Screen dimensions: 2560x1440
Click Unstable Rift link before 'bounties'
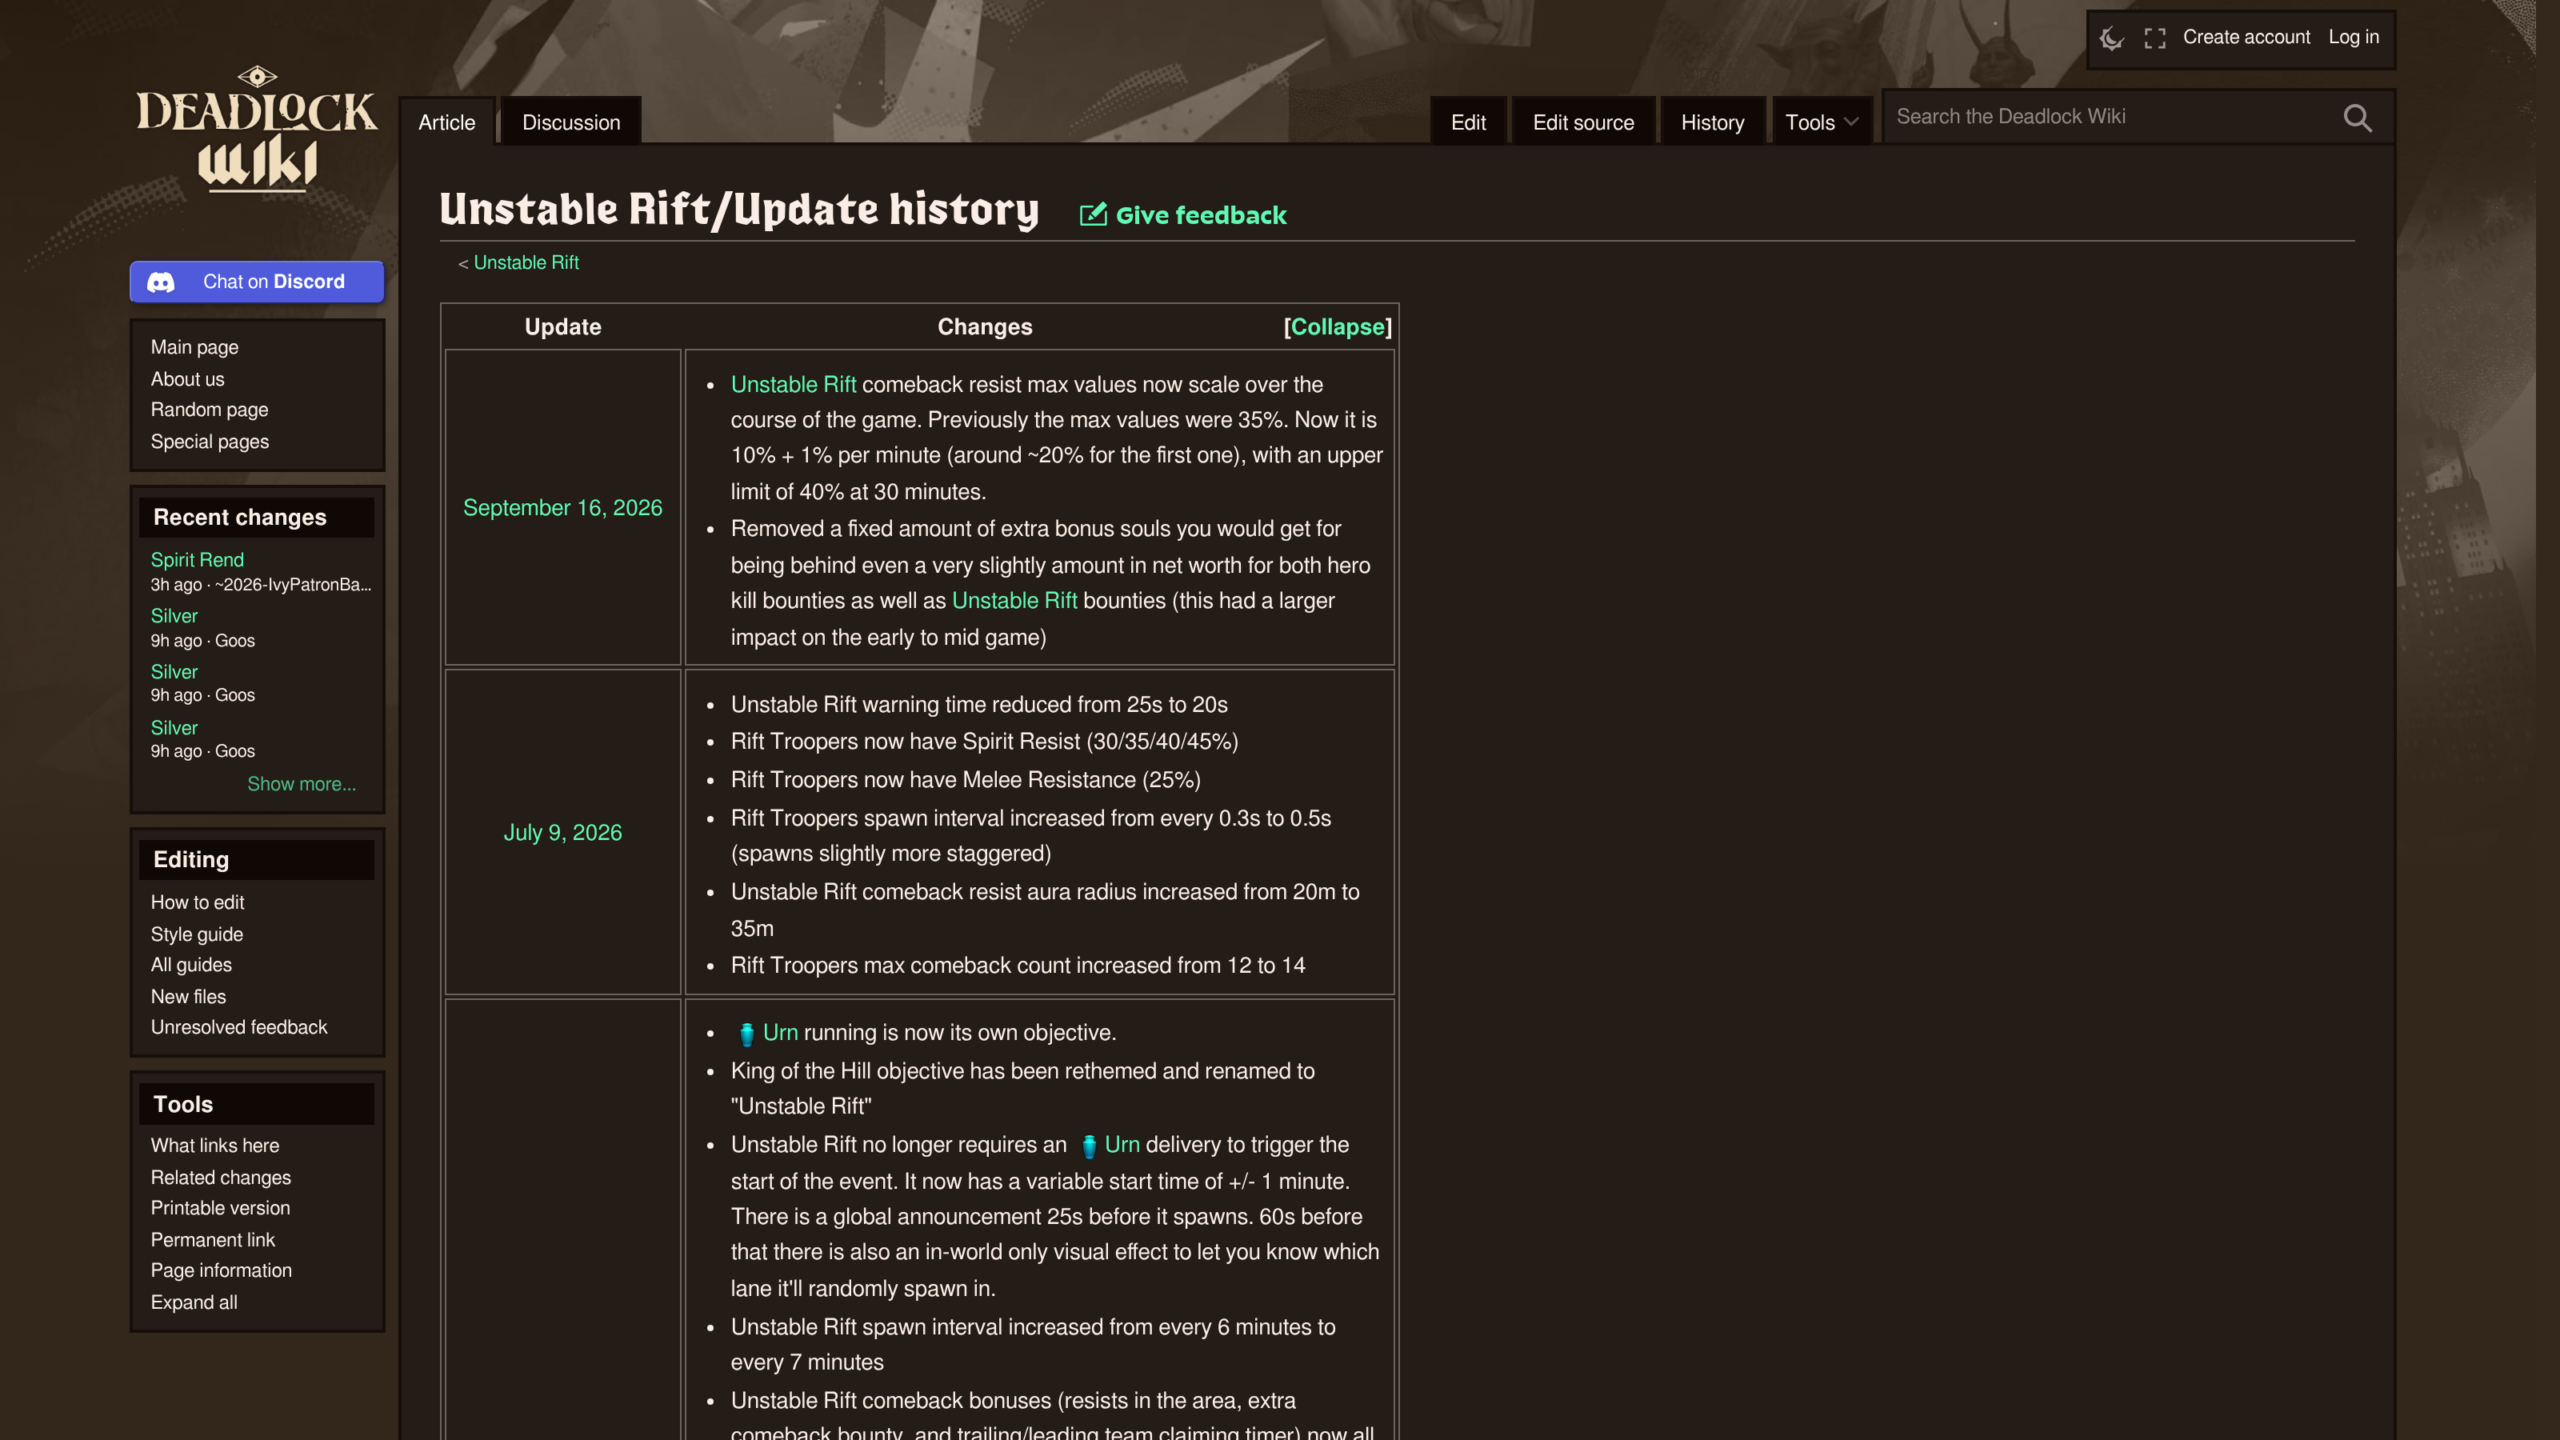[1014, 601]
